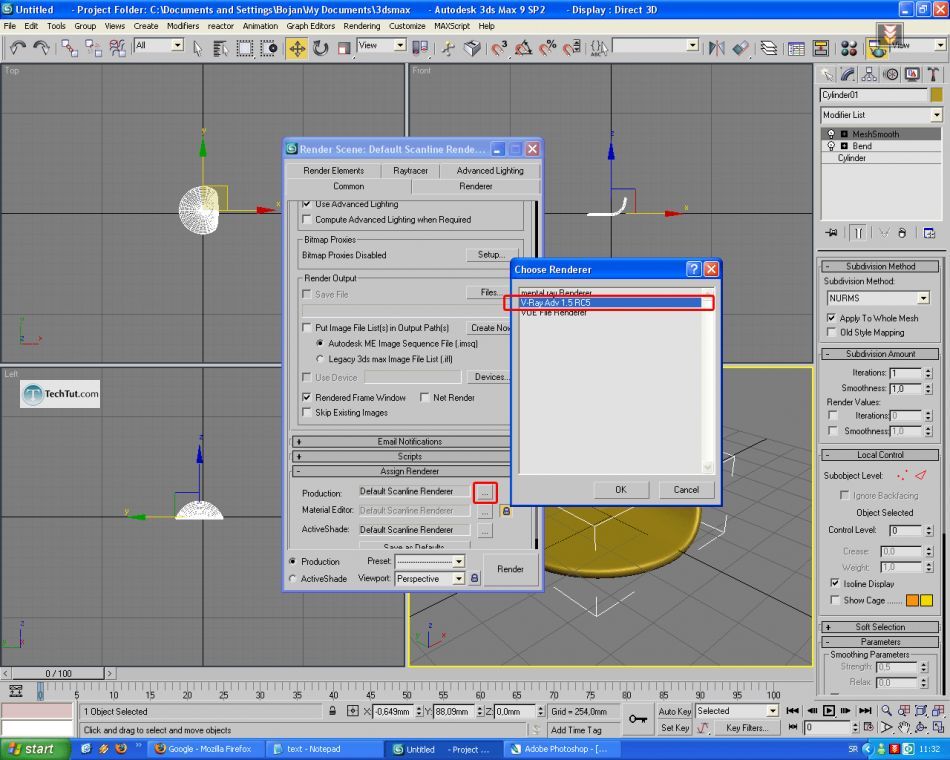Check Put Image File List(s) in Output Path(s)

pyautogui.click(x=307, y=327)
